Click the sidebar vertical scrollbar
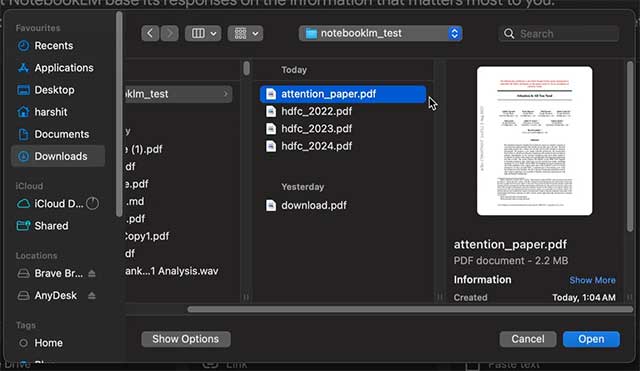 coord(119,114)
